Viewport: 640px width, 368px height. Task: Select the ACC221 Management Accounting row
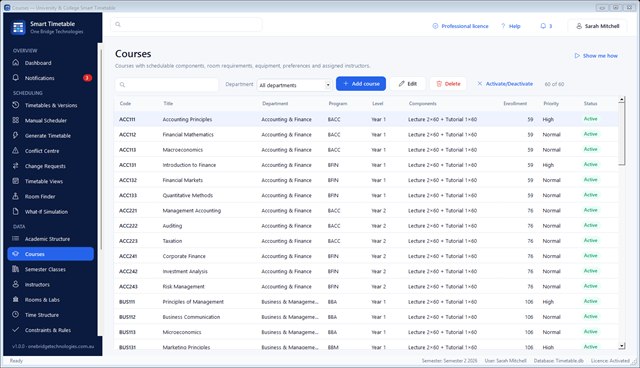(x=366, y=211)
